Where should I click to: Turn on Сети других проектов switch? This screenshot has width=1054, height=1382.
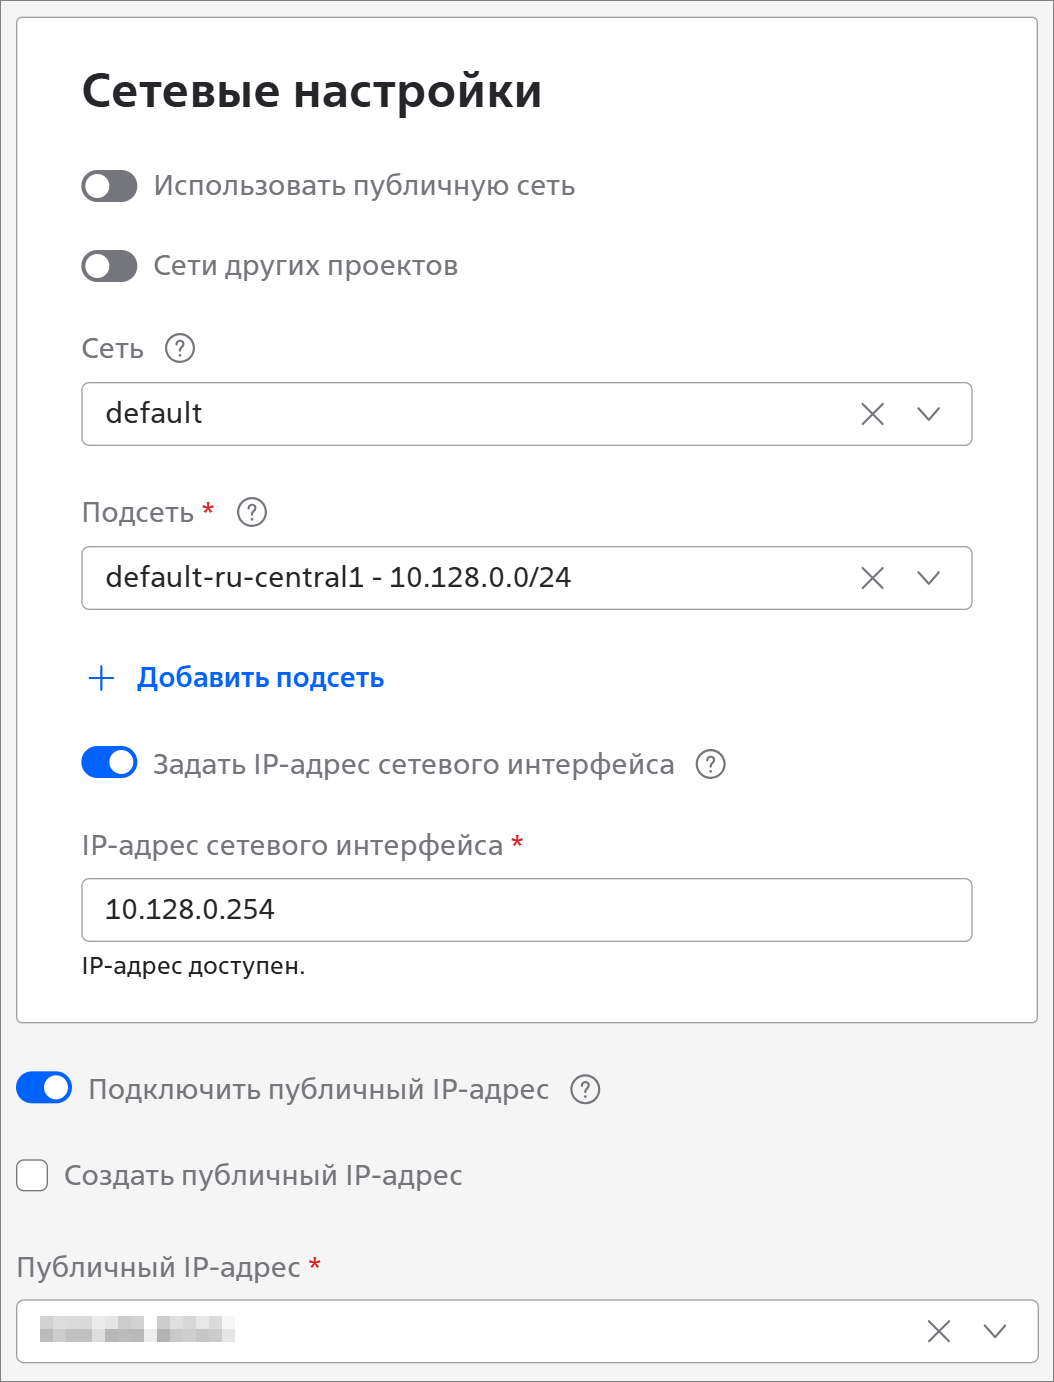pyautogui.click(x=109, y=266)
